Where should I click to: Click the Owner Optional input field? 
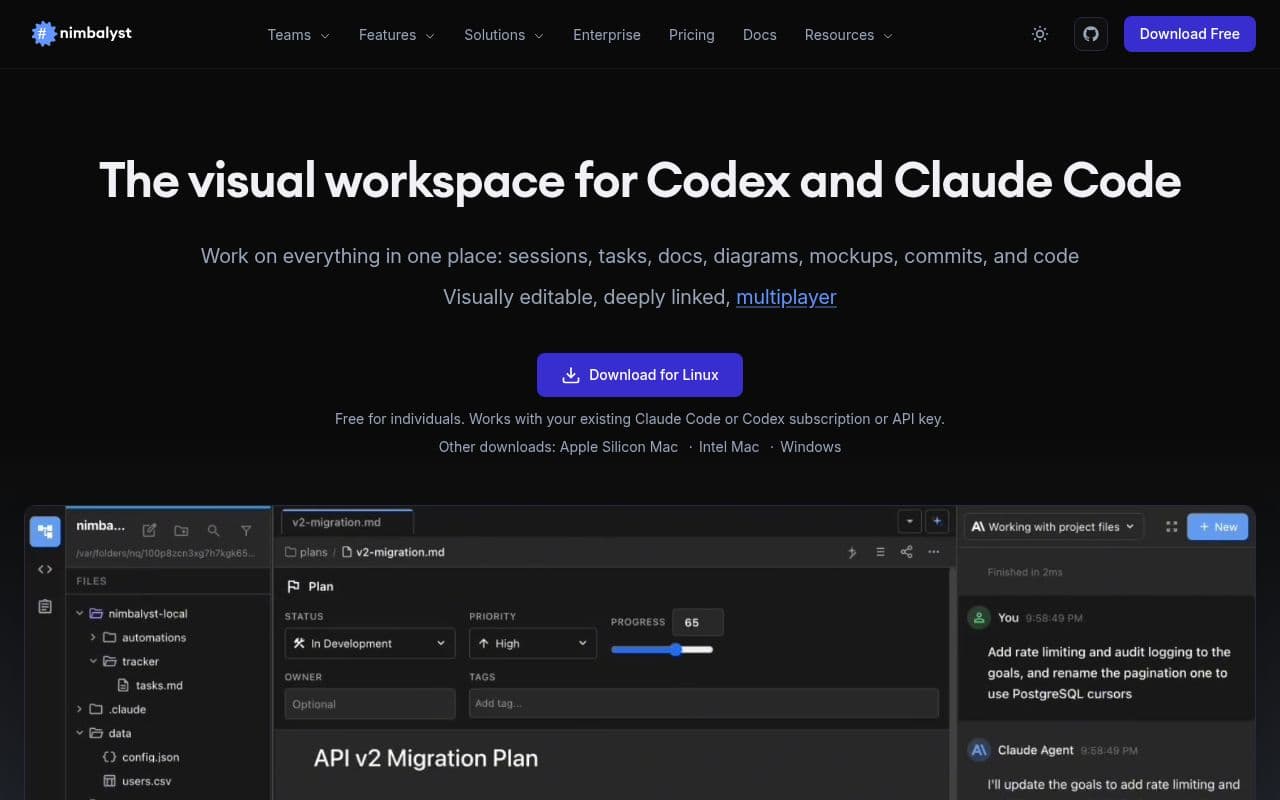click(x=370, y=704)
